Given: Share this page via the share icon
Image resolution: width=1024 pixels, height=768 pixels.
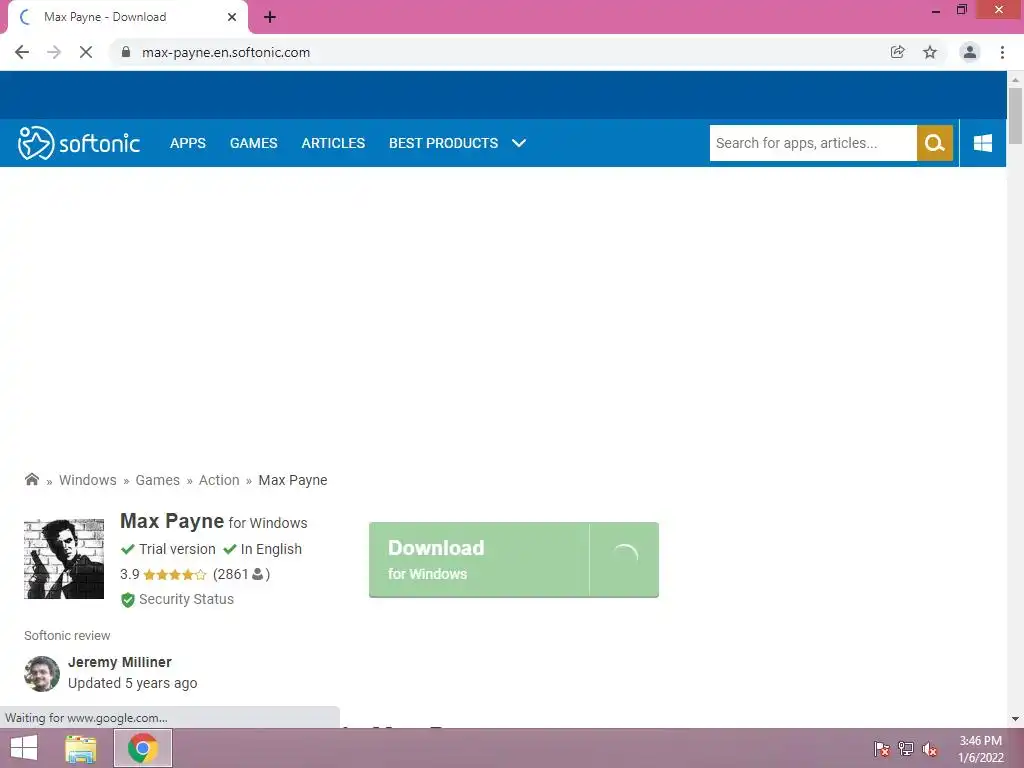Looking at the screenshot, I should click(898, 52).
